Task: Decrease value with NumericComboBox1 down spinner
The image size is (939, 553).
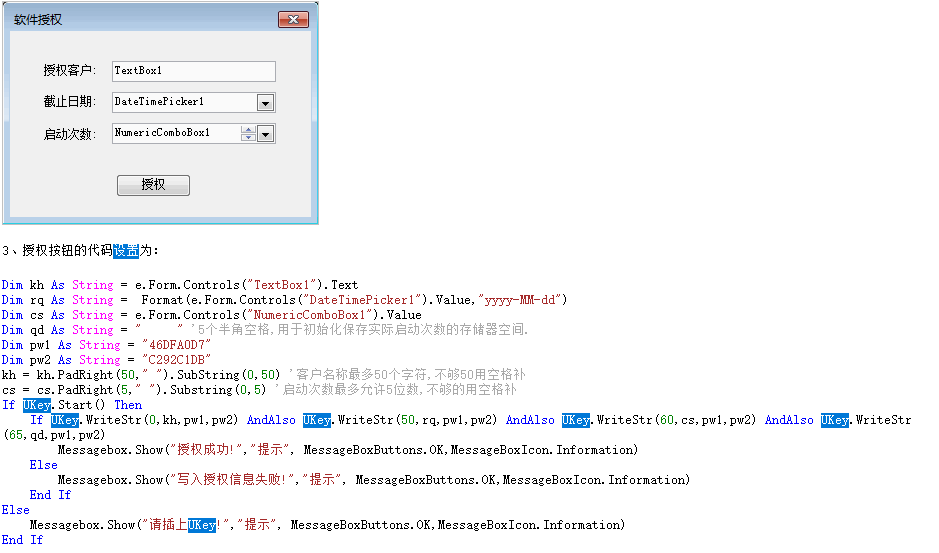Action: pyautogui.click(x=248, y=138)
